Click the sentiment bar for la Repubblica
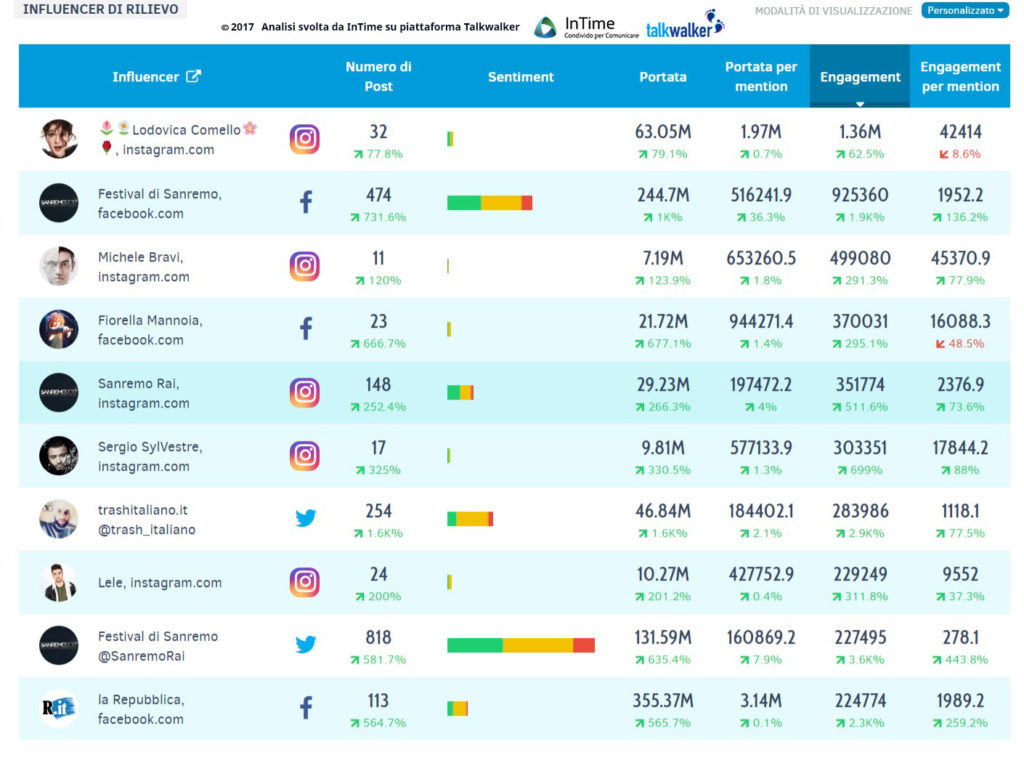 coord(458,708)
